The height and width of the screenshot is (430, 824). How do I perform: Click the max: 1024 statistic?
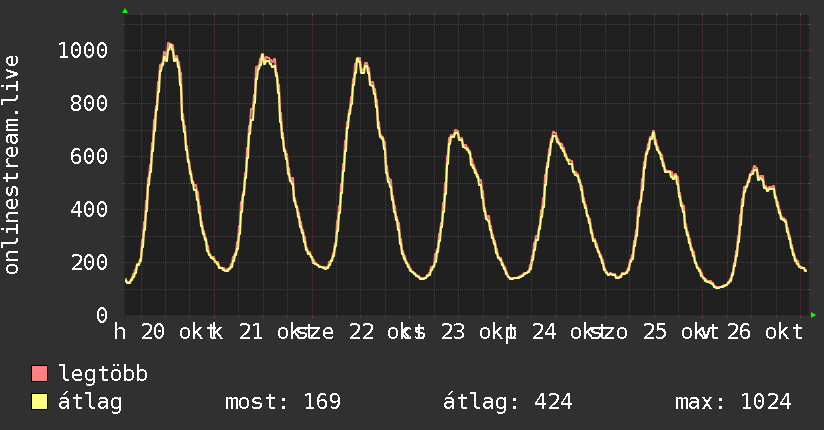[x=733, y=402]
